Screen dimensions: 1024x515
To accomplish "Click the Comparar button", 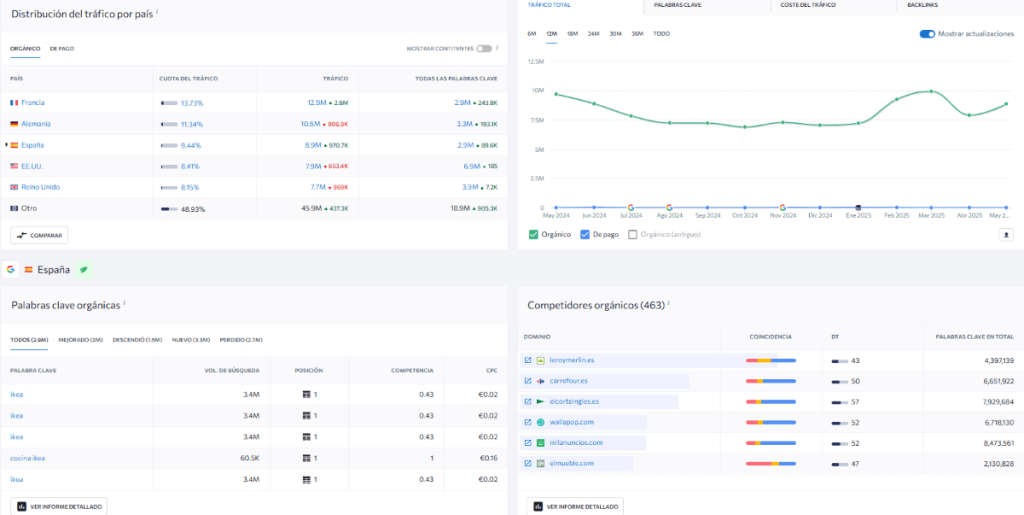I will [x=39, y=235].
